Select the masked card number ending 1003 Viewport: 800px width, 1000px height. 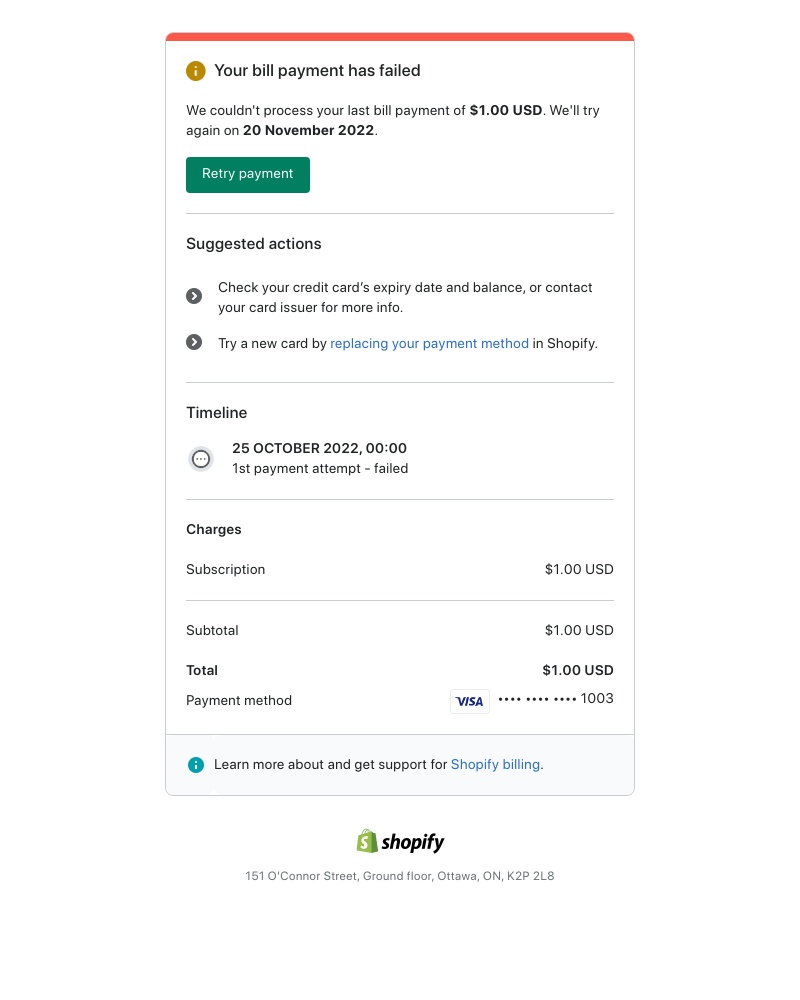pyautogui.click(x=555, y=699)
